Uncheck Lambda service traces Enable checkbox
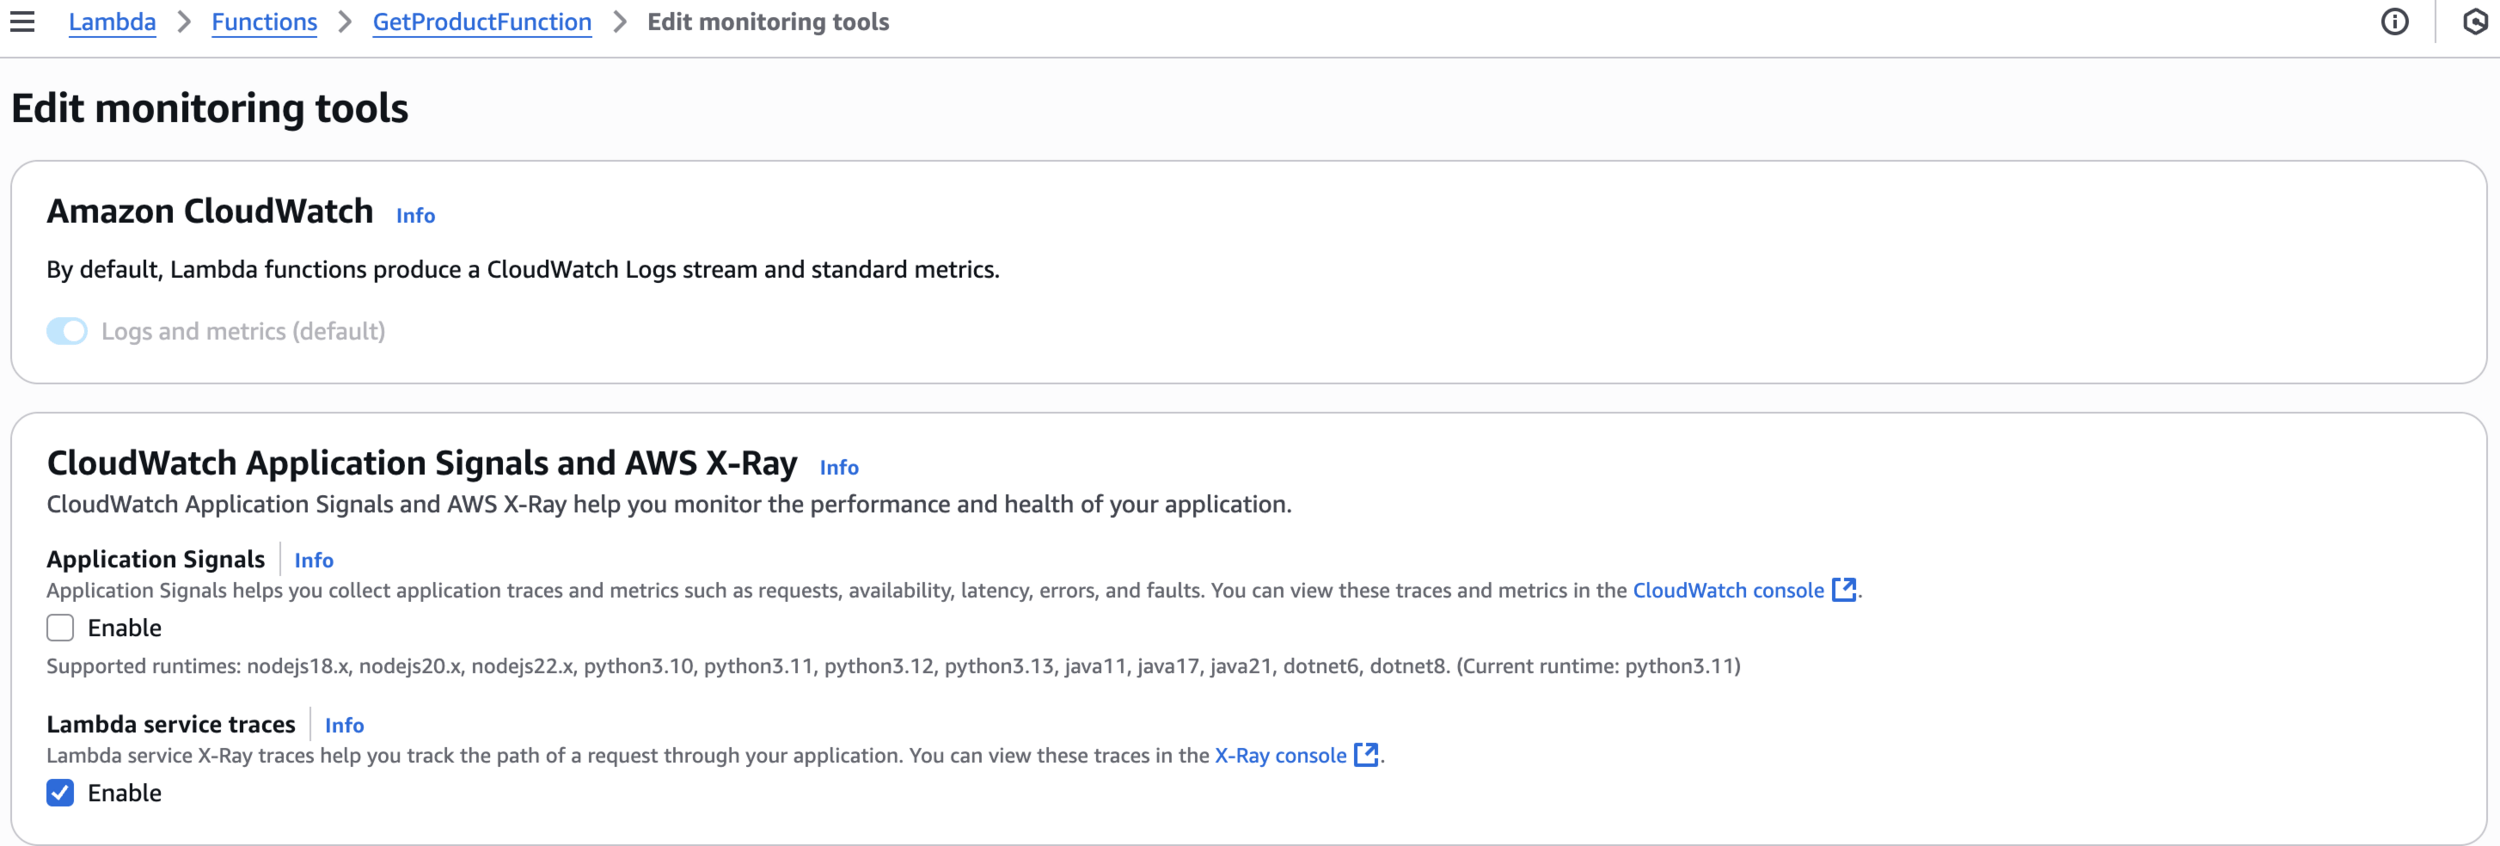Viewport: 2500px width, 846px height. (60, 793)
